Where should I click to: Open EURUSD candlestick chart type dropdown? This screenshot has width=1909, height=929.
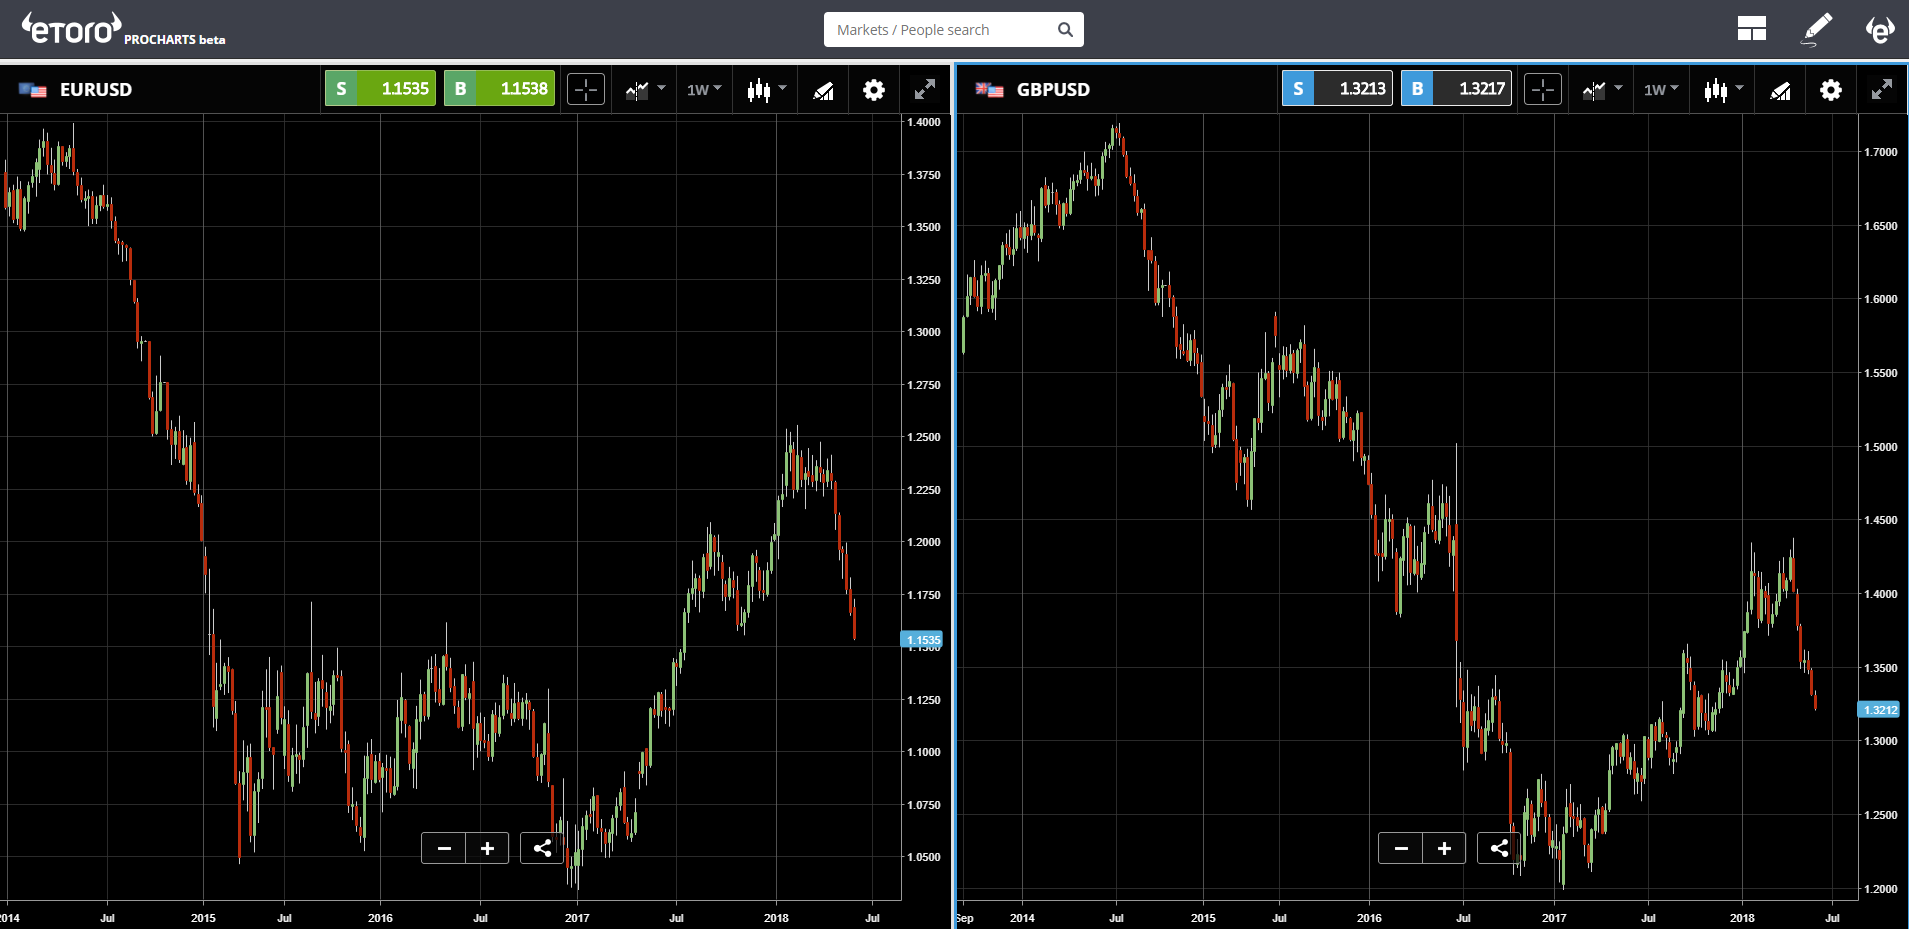pyautogui.click(x=767, y=90)
